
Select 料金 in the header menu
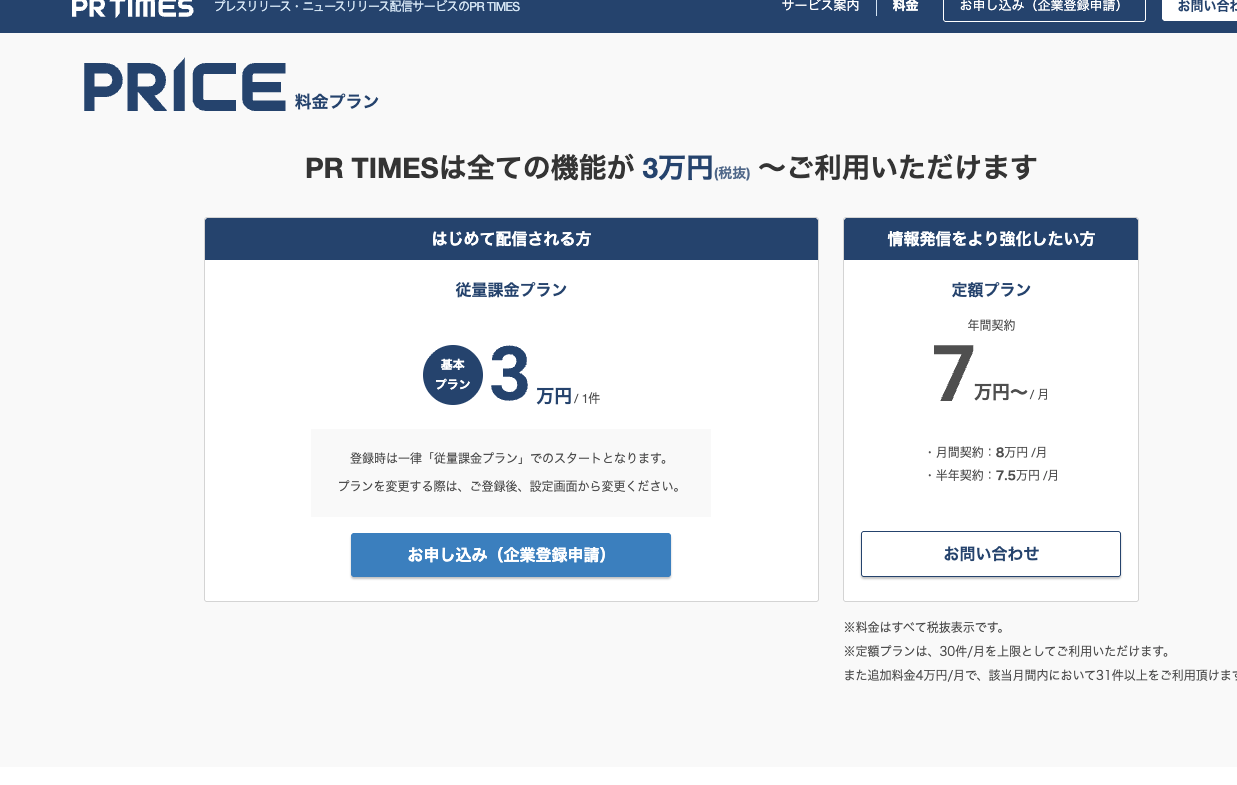[x=905, y=6]
